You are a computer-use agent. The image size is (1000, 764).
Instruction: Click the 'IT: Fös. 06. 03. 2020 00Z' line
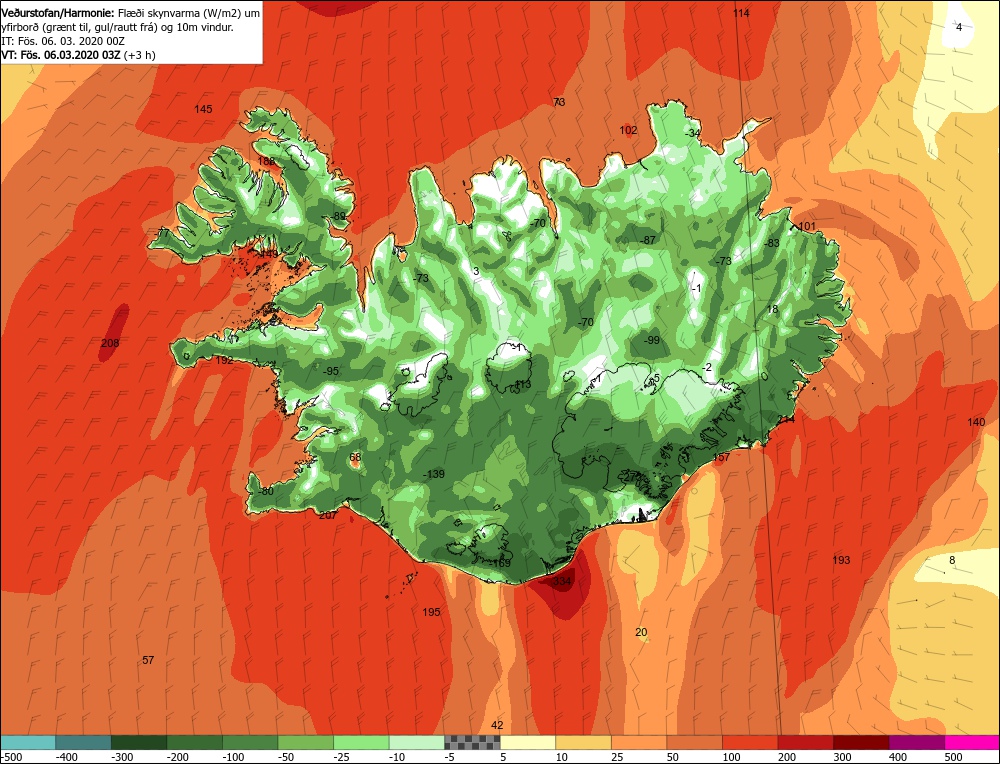point(62,41)
